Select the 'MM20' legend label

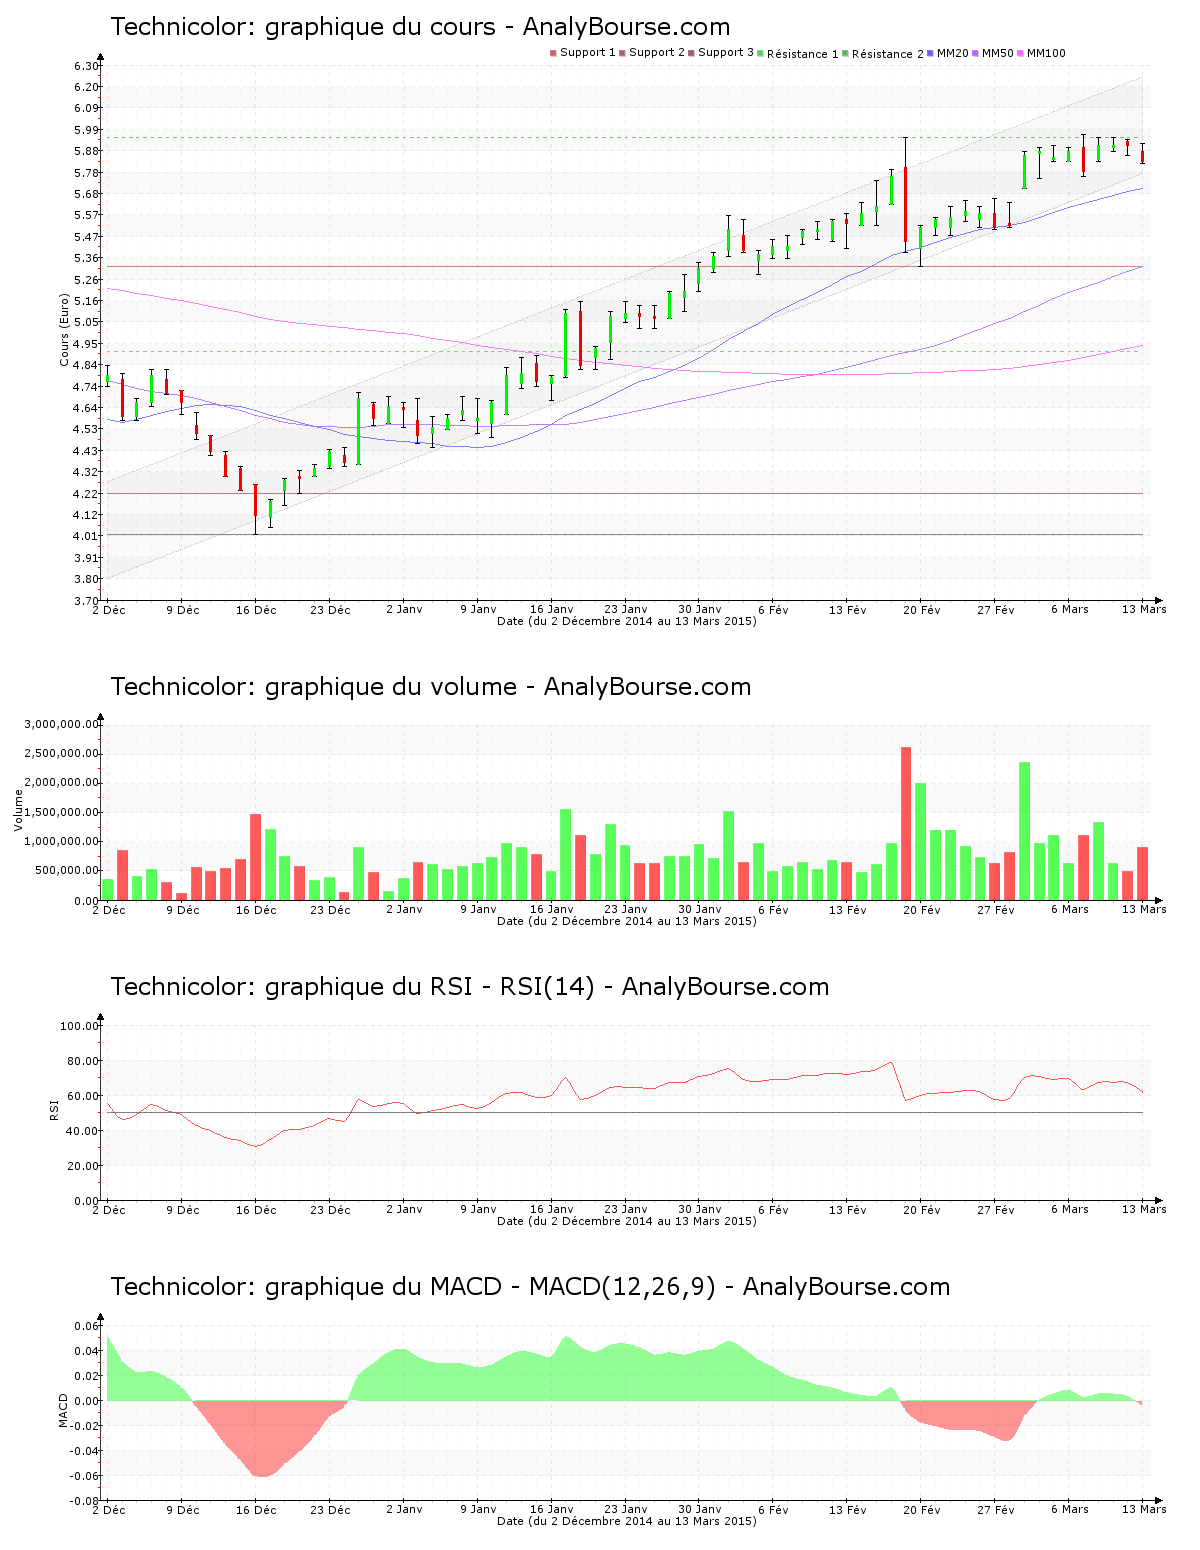pyautogui.click(x=953, y=53)
